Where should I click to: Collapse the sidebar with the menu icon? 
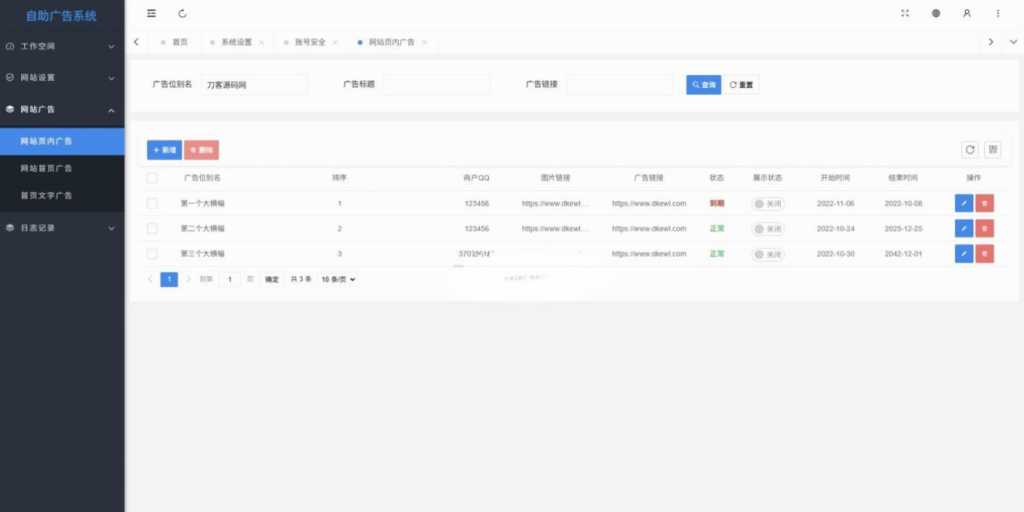(152, 13)
